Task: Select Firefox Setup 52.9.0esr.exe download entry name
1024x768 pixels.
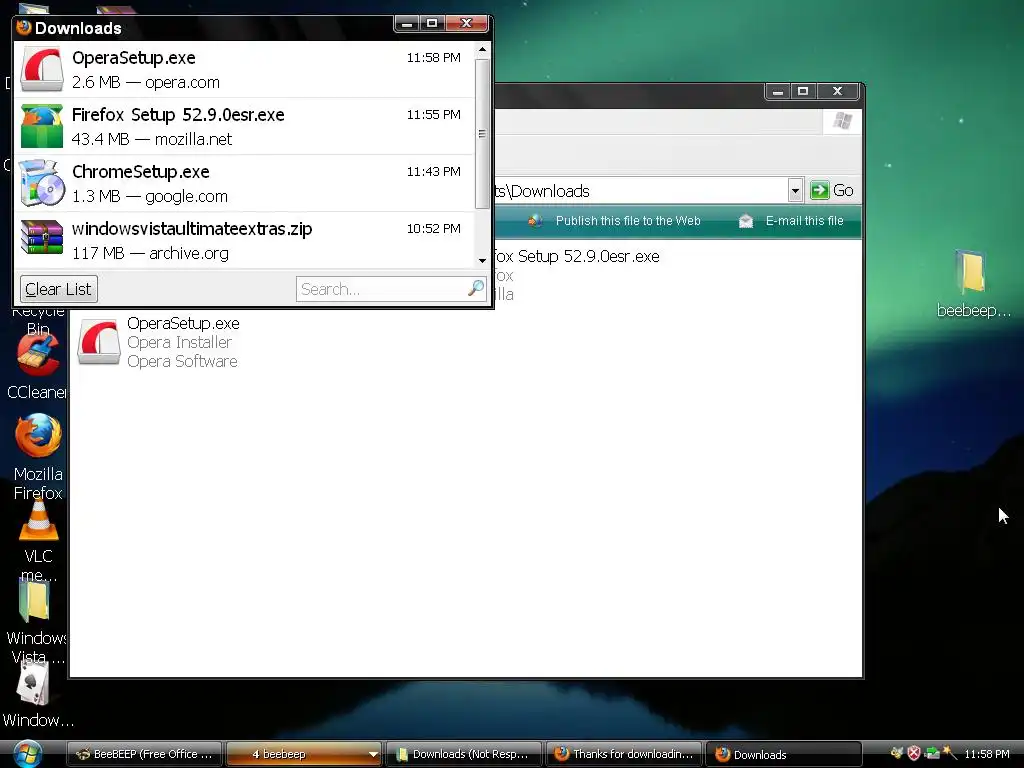Action: point(178,114)
